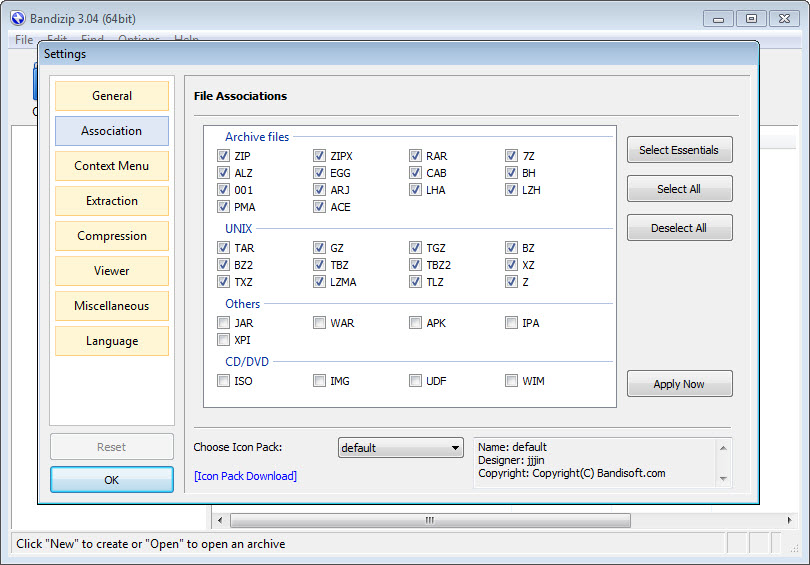Enable the APK association

click(x=415, y=323)
